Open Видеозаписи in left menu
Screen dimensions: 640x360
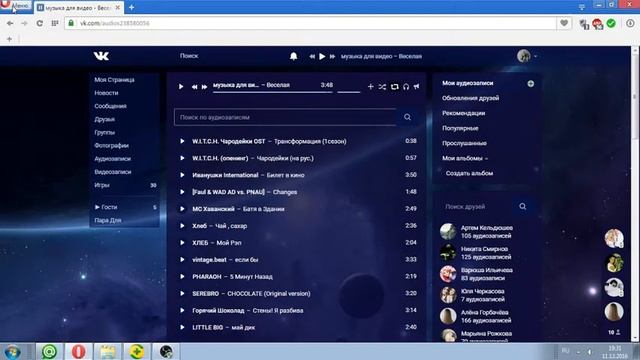[113, 172]
